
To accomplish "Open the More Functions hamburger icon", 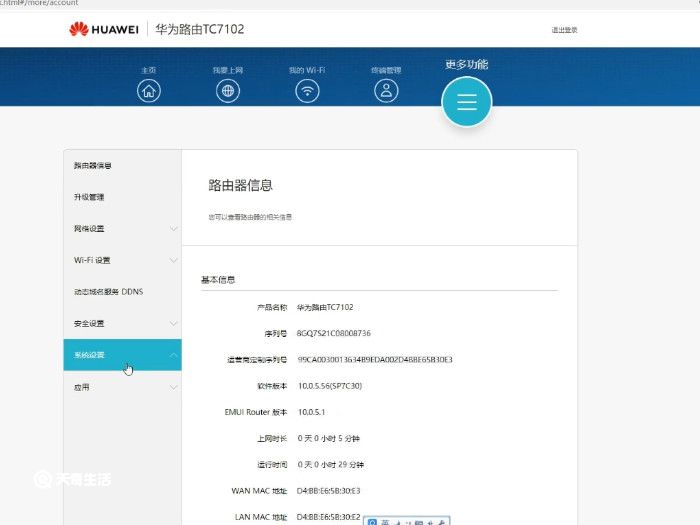I will [x=467, y=102].
